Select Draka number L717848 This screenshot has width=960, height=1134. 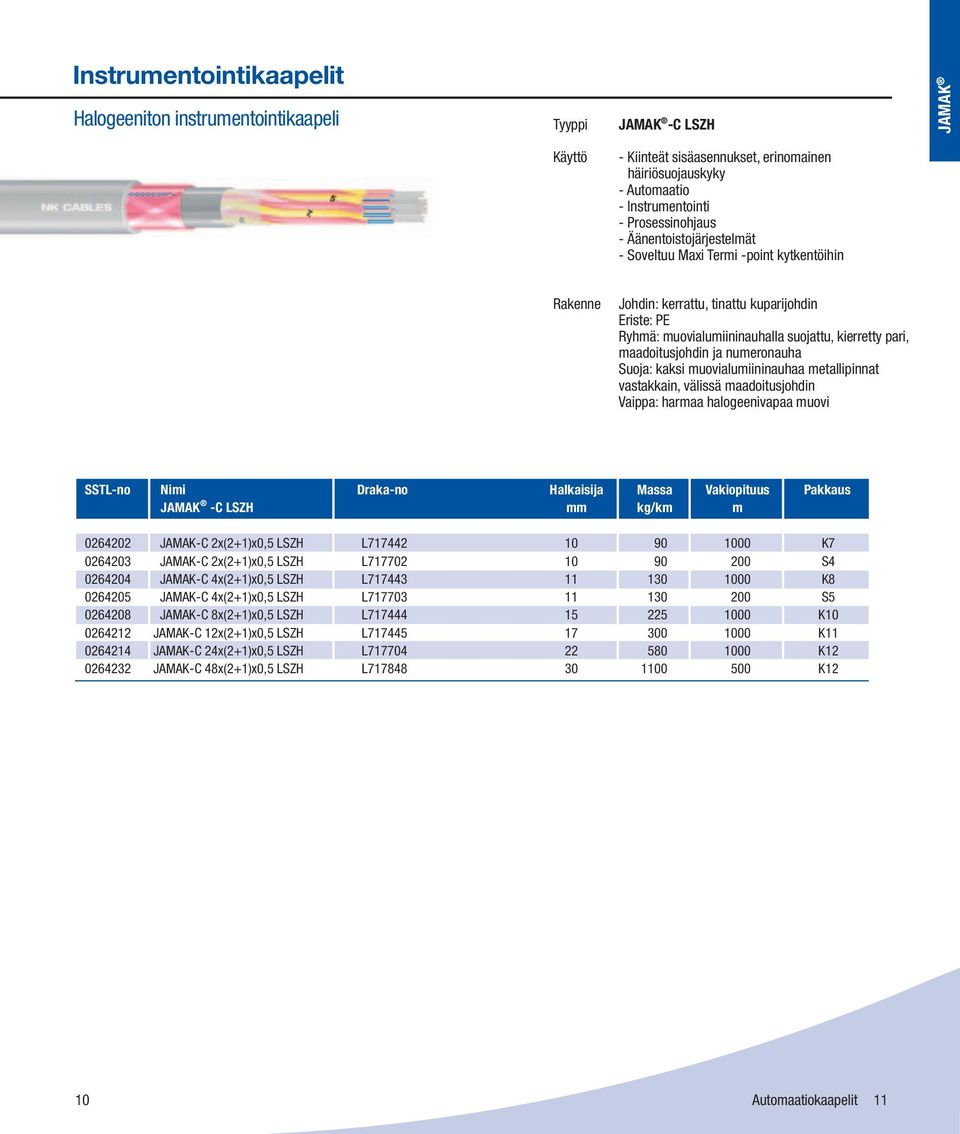click(384, 669)
